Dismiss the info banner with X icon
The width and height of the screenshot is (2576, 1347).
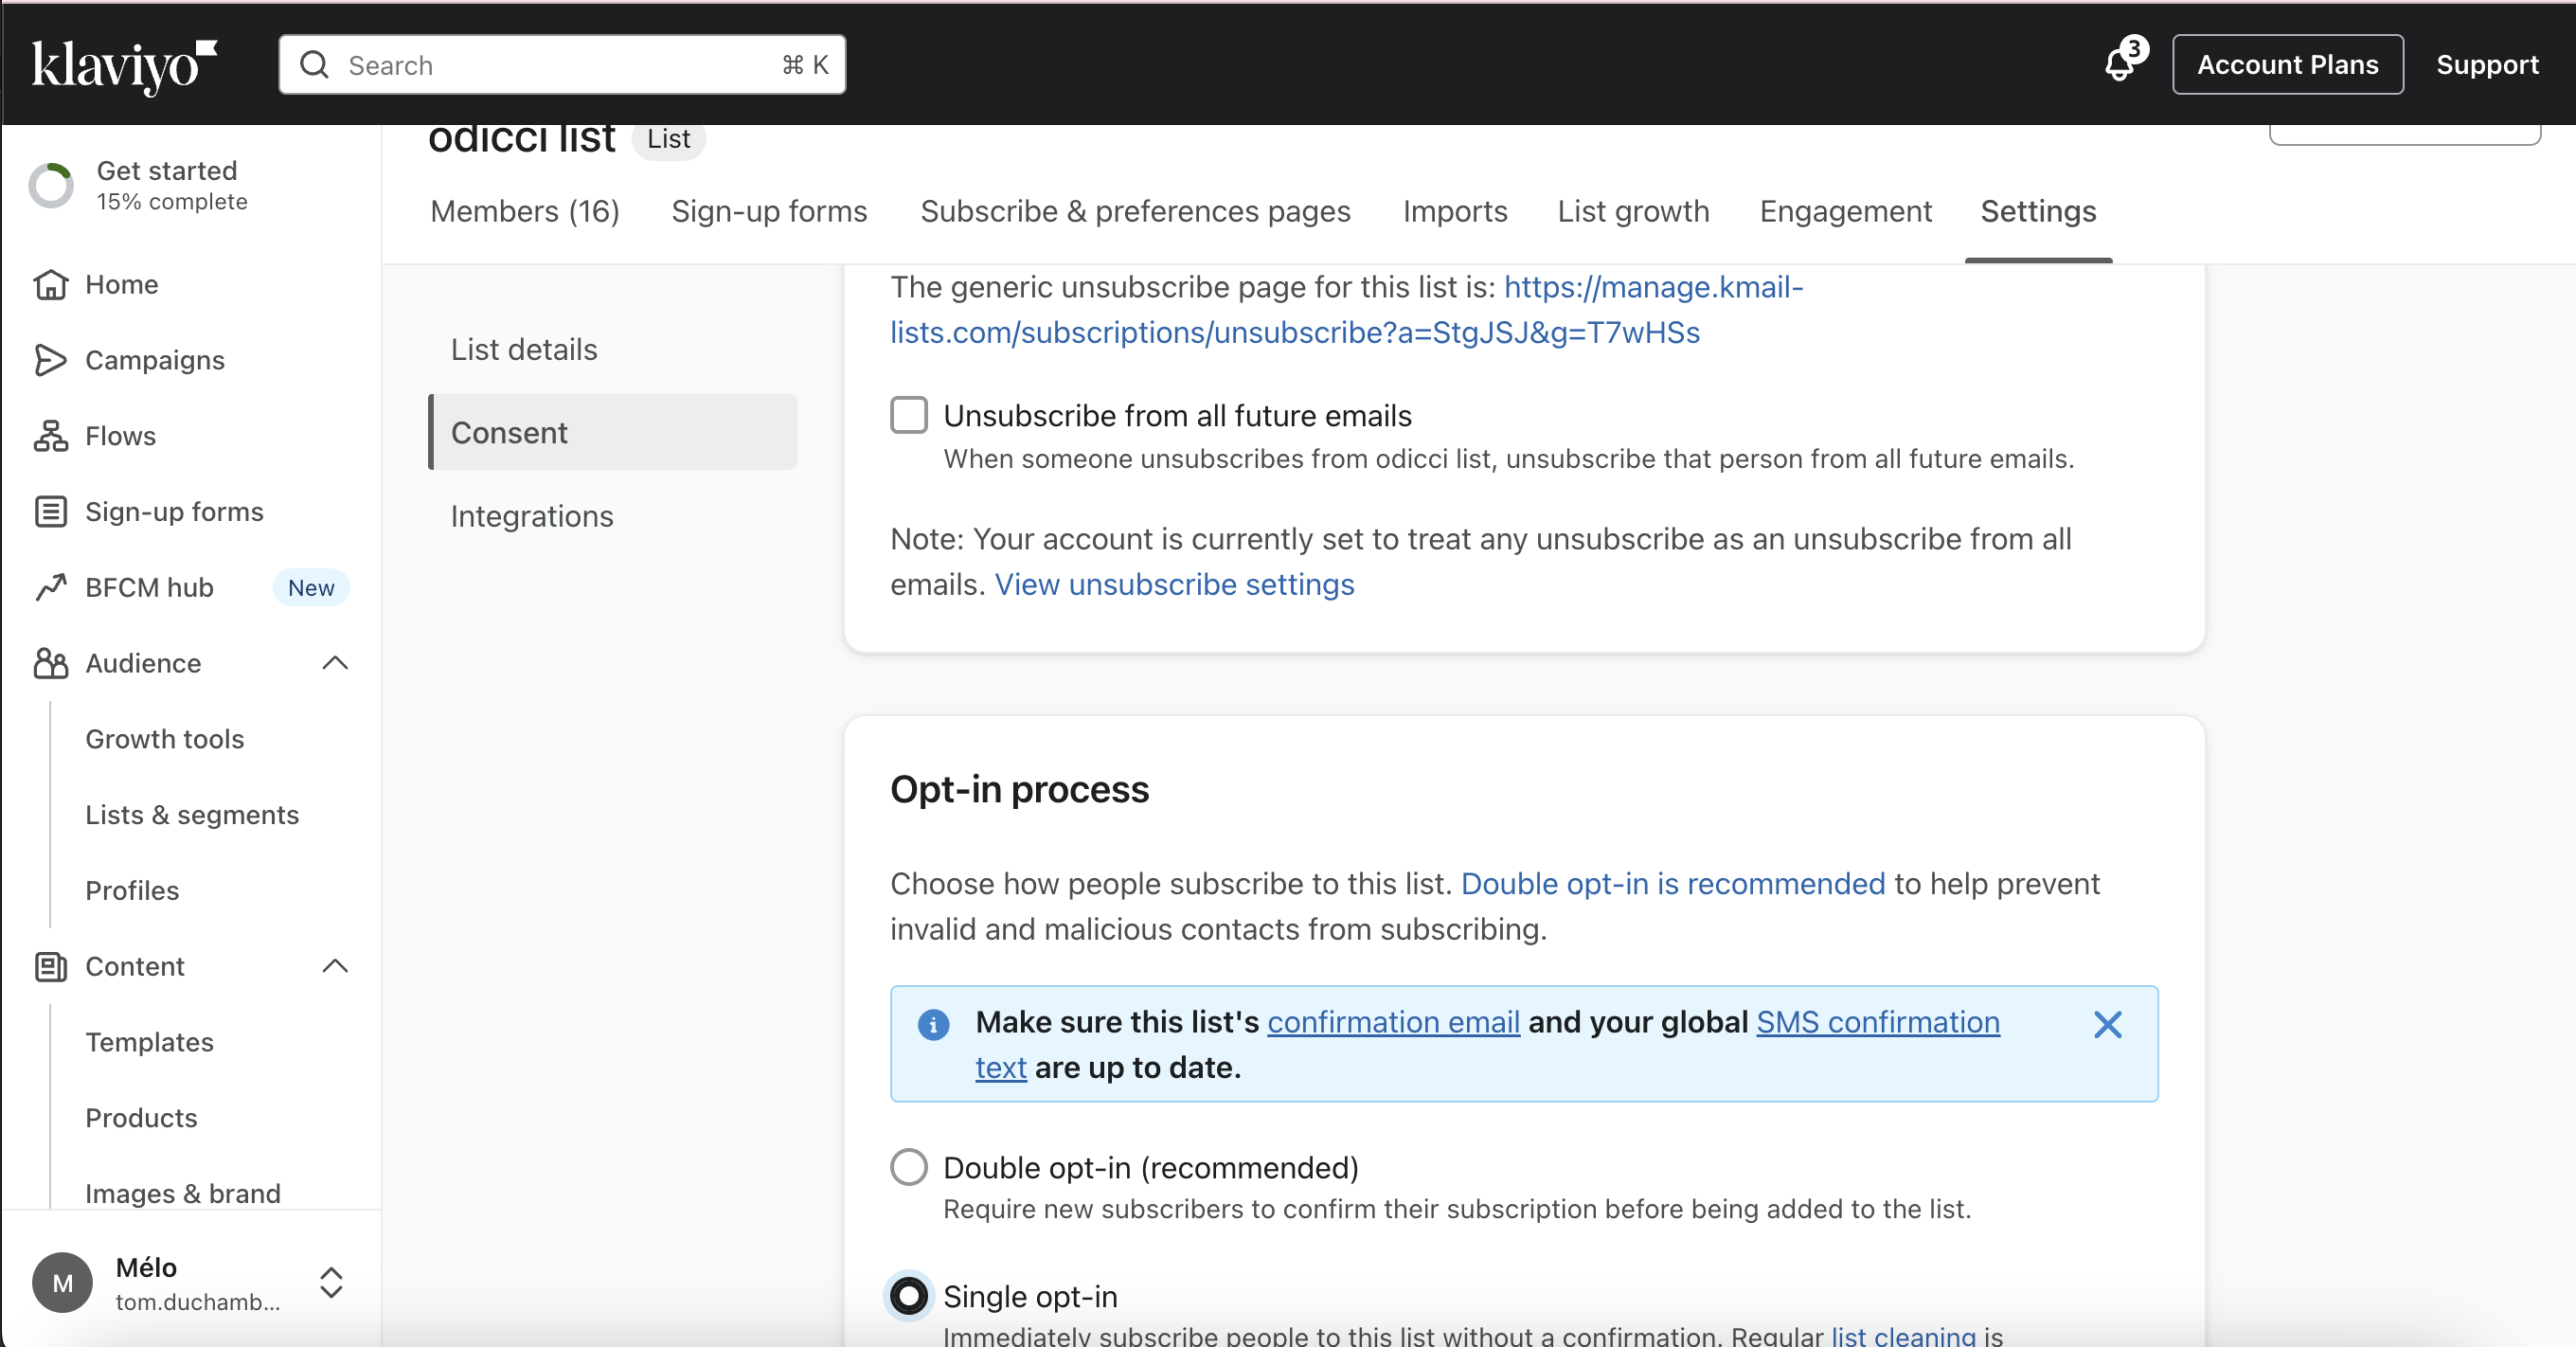click(2107, 1024)
